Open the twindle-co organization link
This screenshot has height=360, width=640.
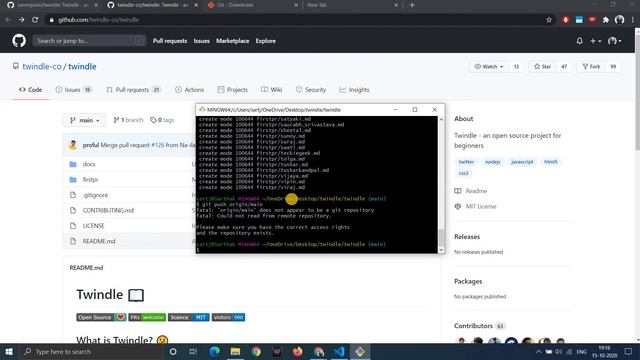pos(42,67)
